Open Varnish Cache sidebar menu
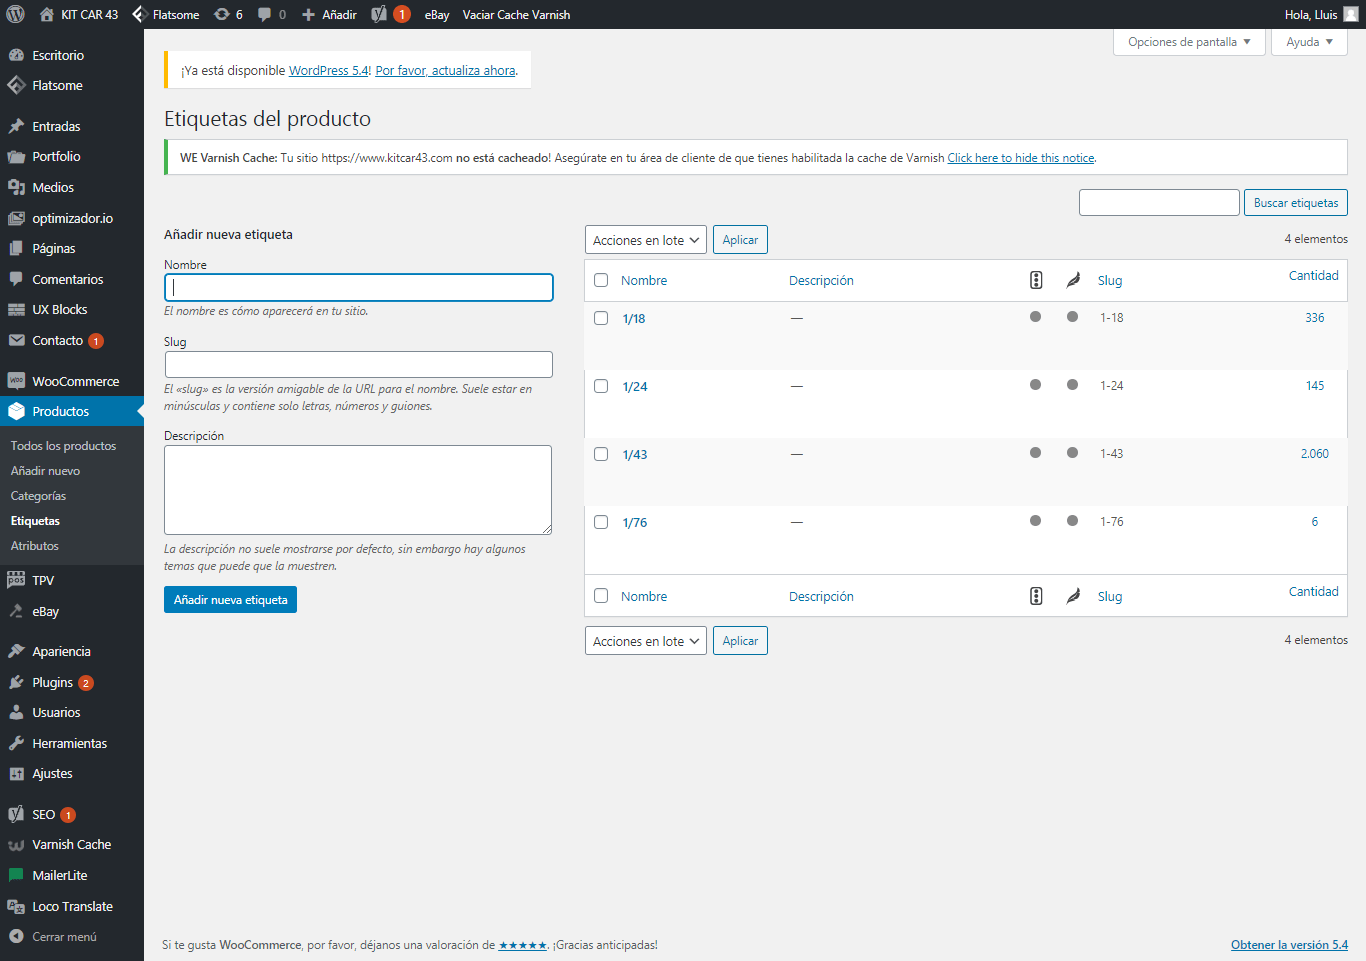This screenshot has height=961, width=1366. click(72, 844)
